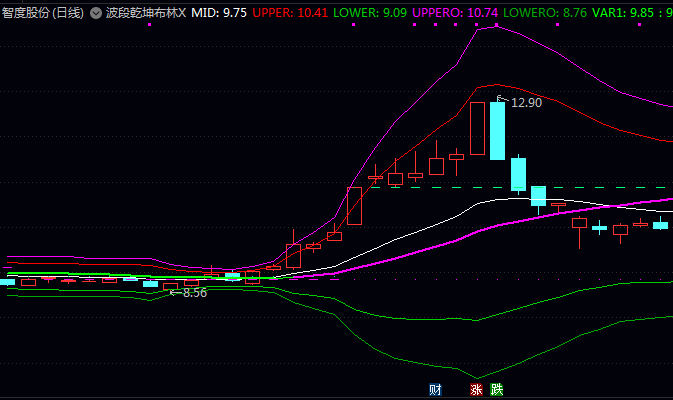Click the 智度股份 (日线) stock title
The image size is (673, 400).
coord(42,14)
